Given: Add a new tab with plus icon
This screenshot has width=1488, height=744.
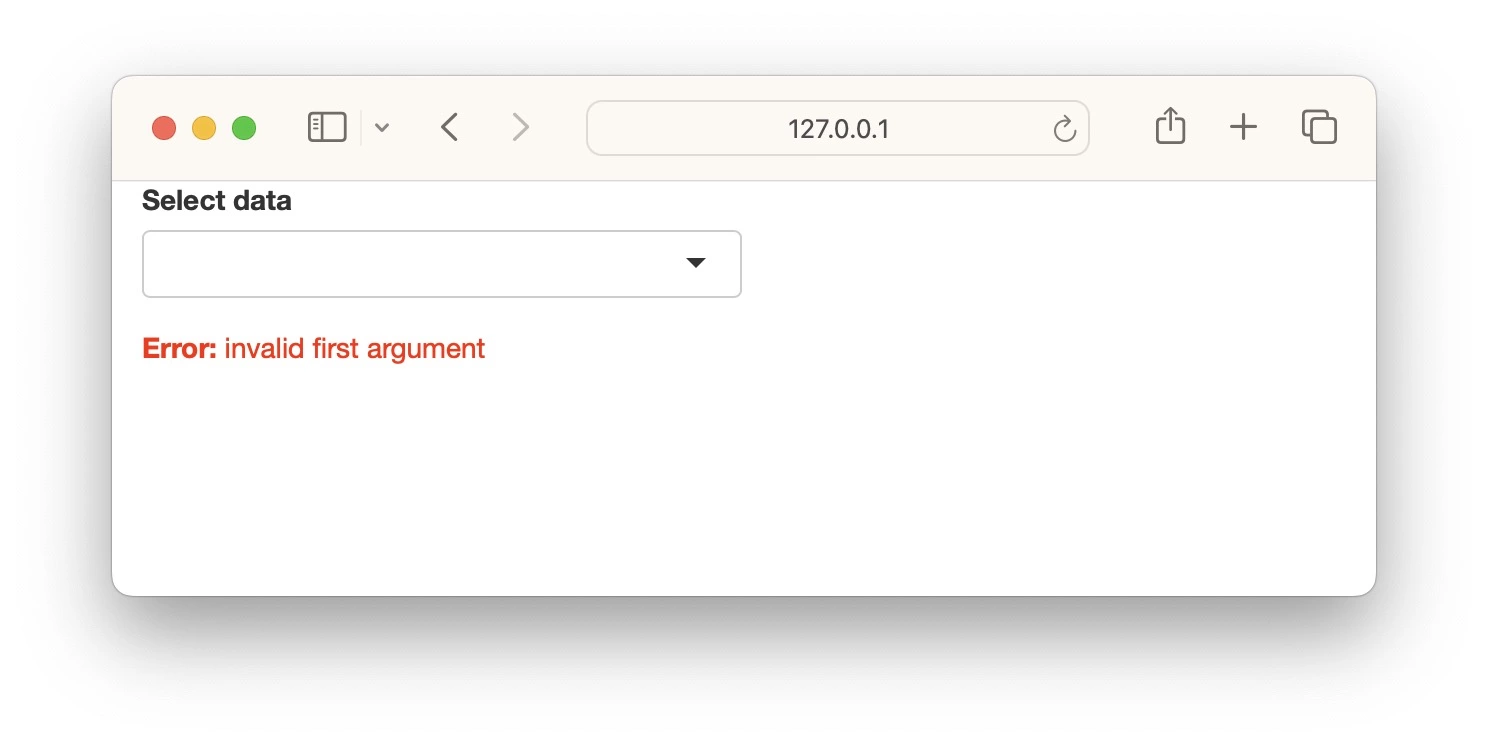Looking at the screenshot, I should (x=1243, y=127).
